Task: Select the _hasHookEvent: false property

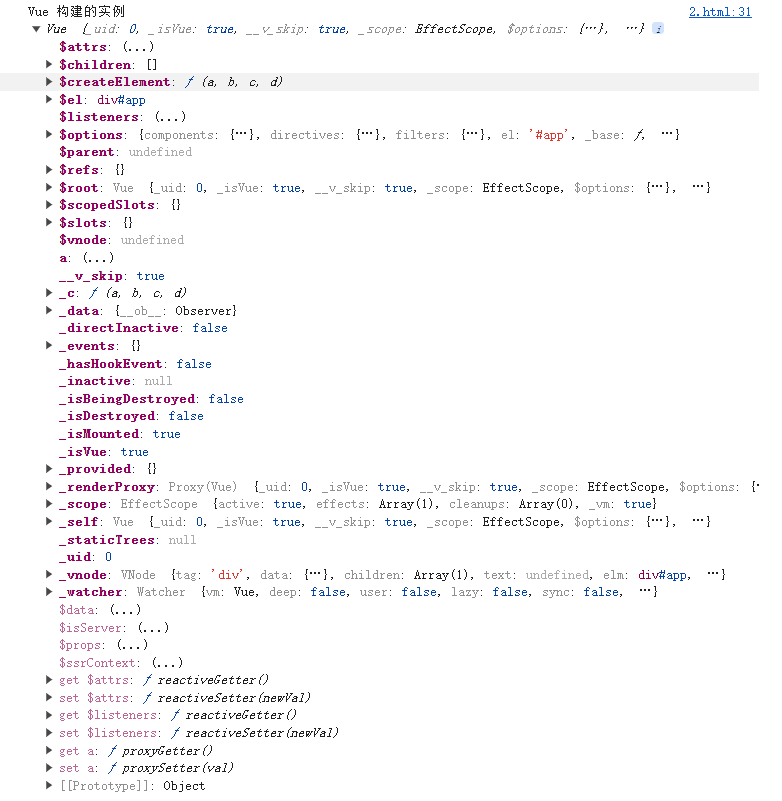Action: click(x=135, y=364)
